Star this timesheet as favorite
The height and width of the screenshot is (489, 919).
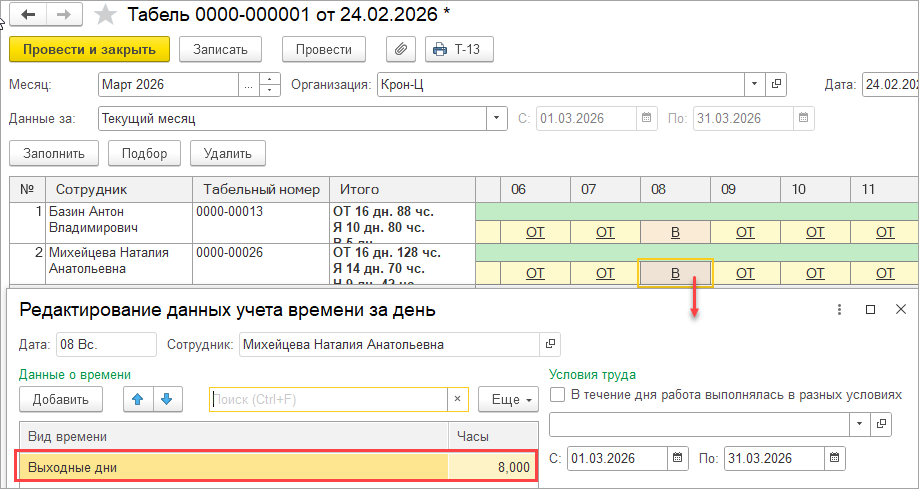point(105,15)
